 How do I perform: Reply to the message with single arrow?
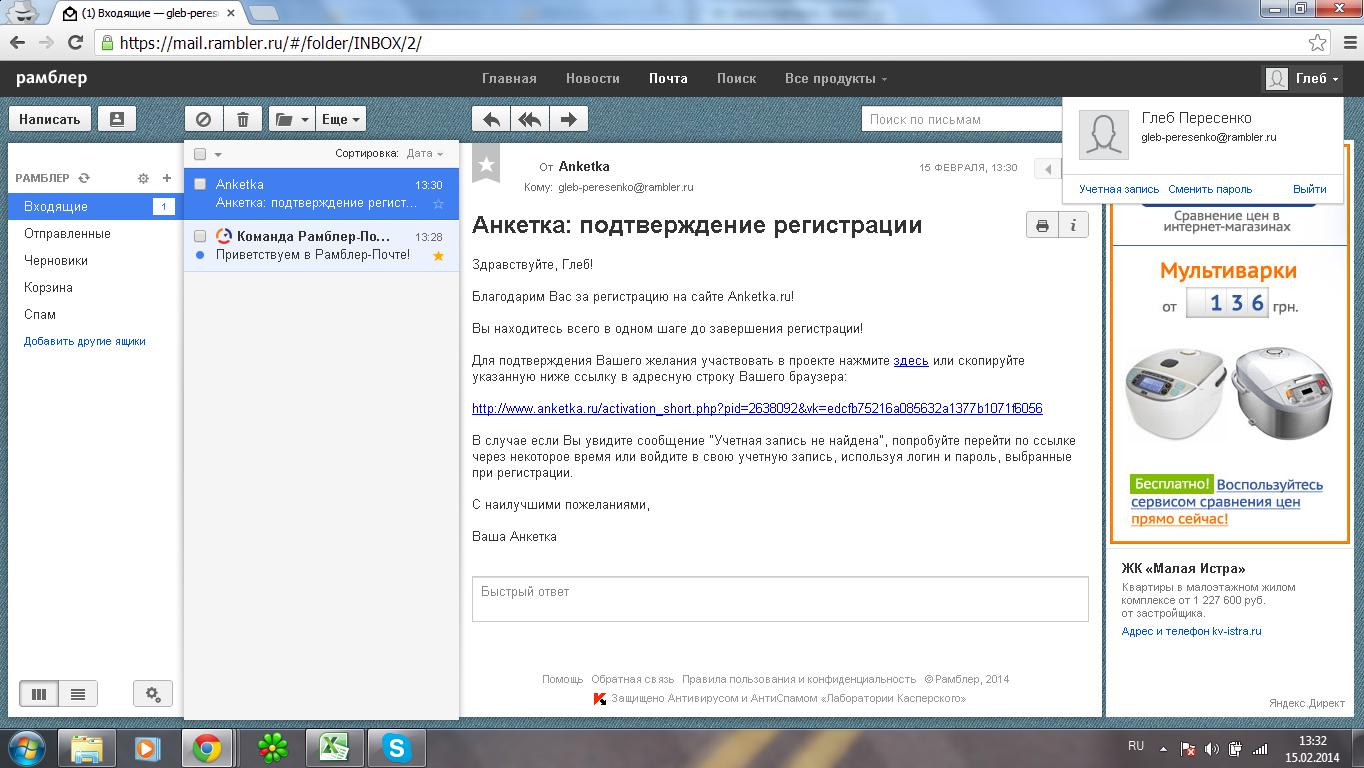pyautogui.click(x=491, y=119)
